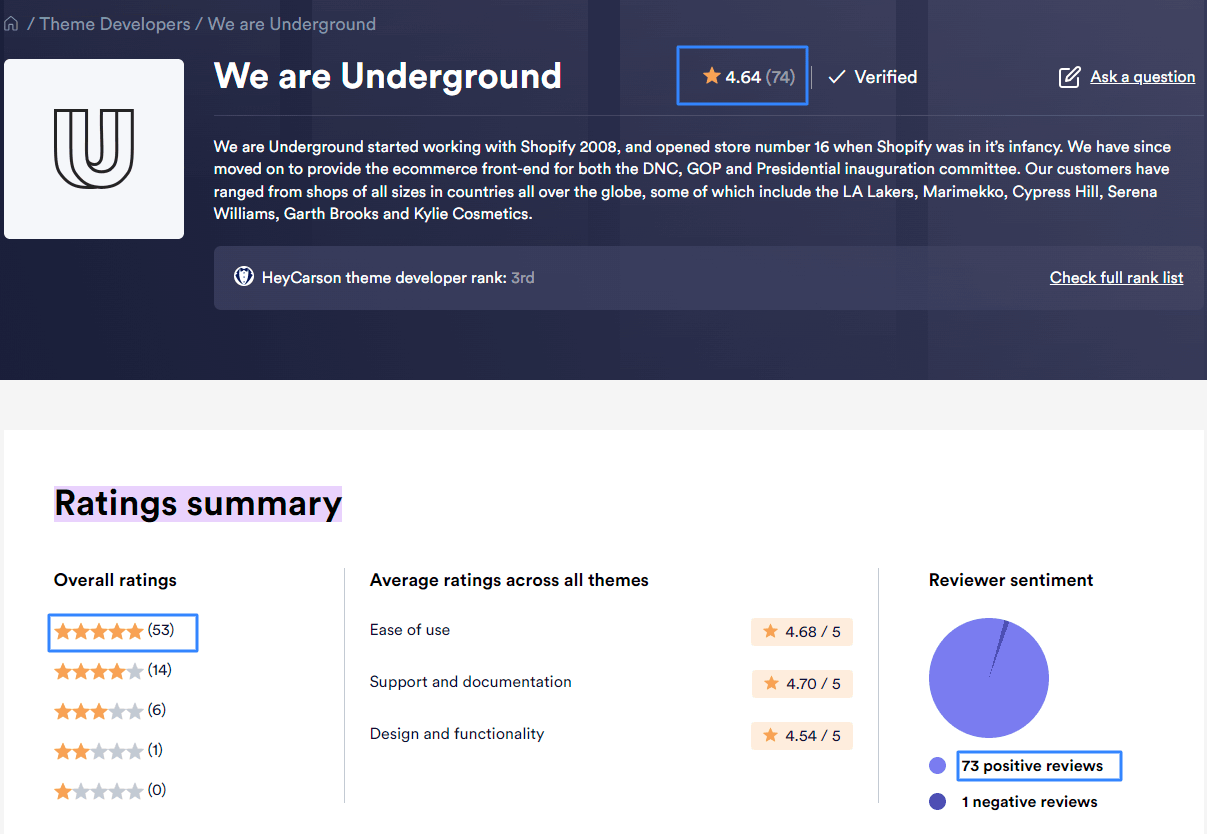The width and height of the screenshot is (1207, 834).
Task: Click the Design and functionality label
Action: pos(457,734)
